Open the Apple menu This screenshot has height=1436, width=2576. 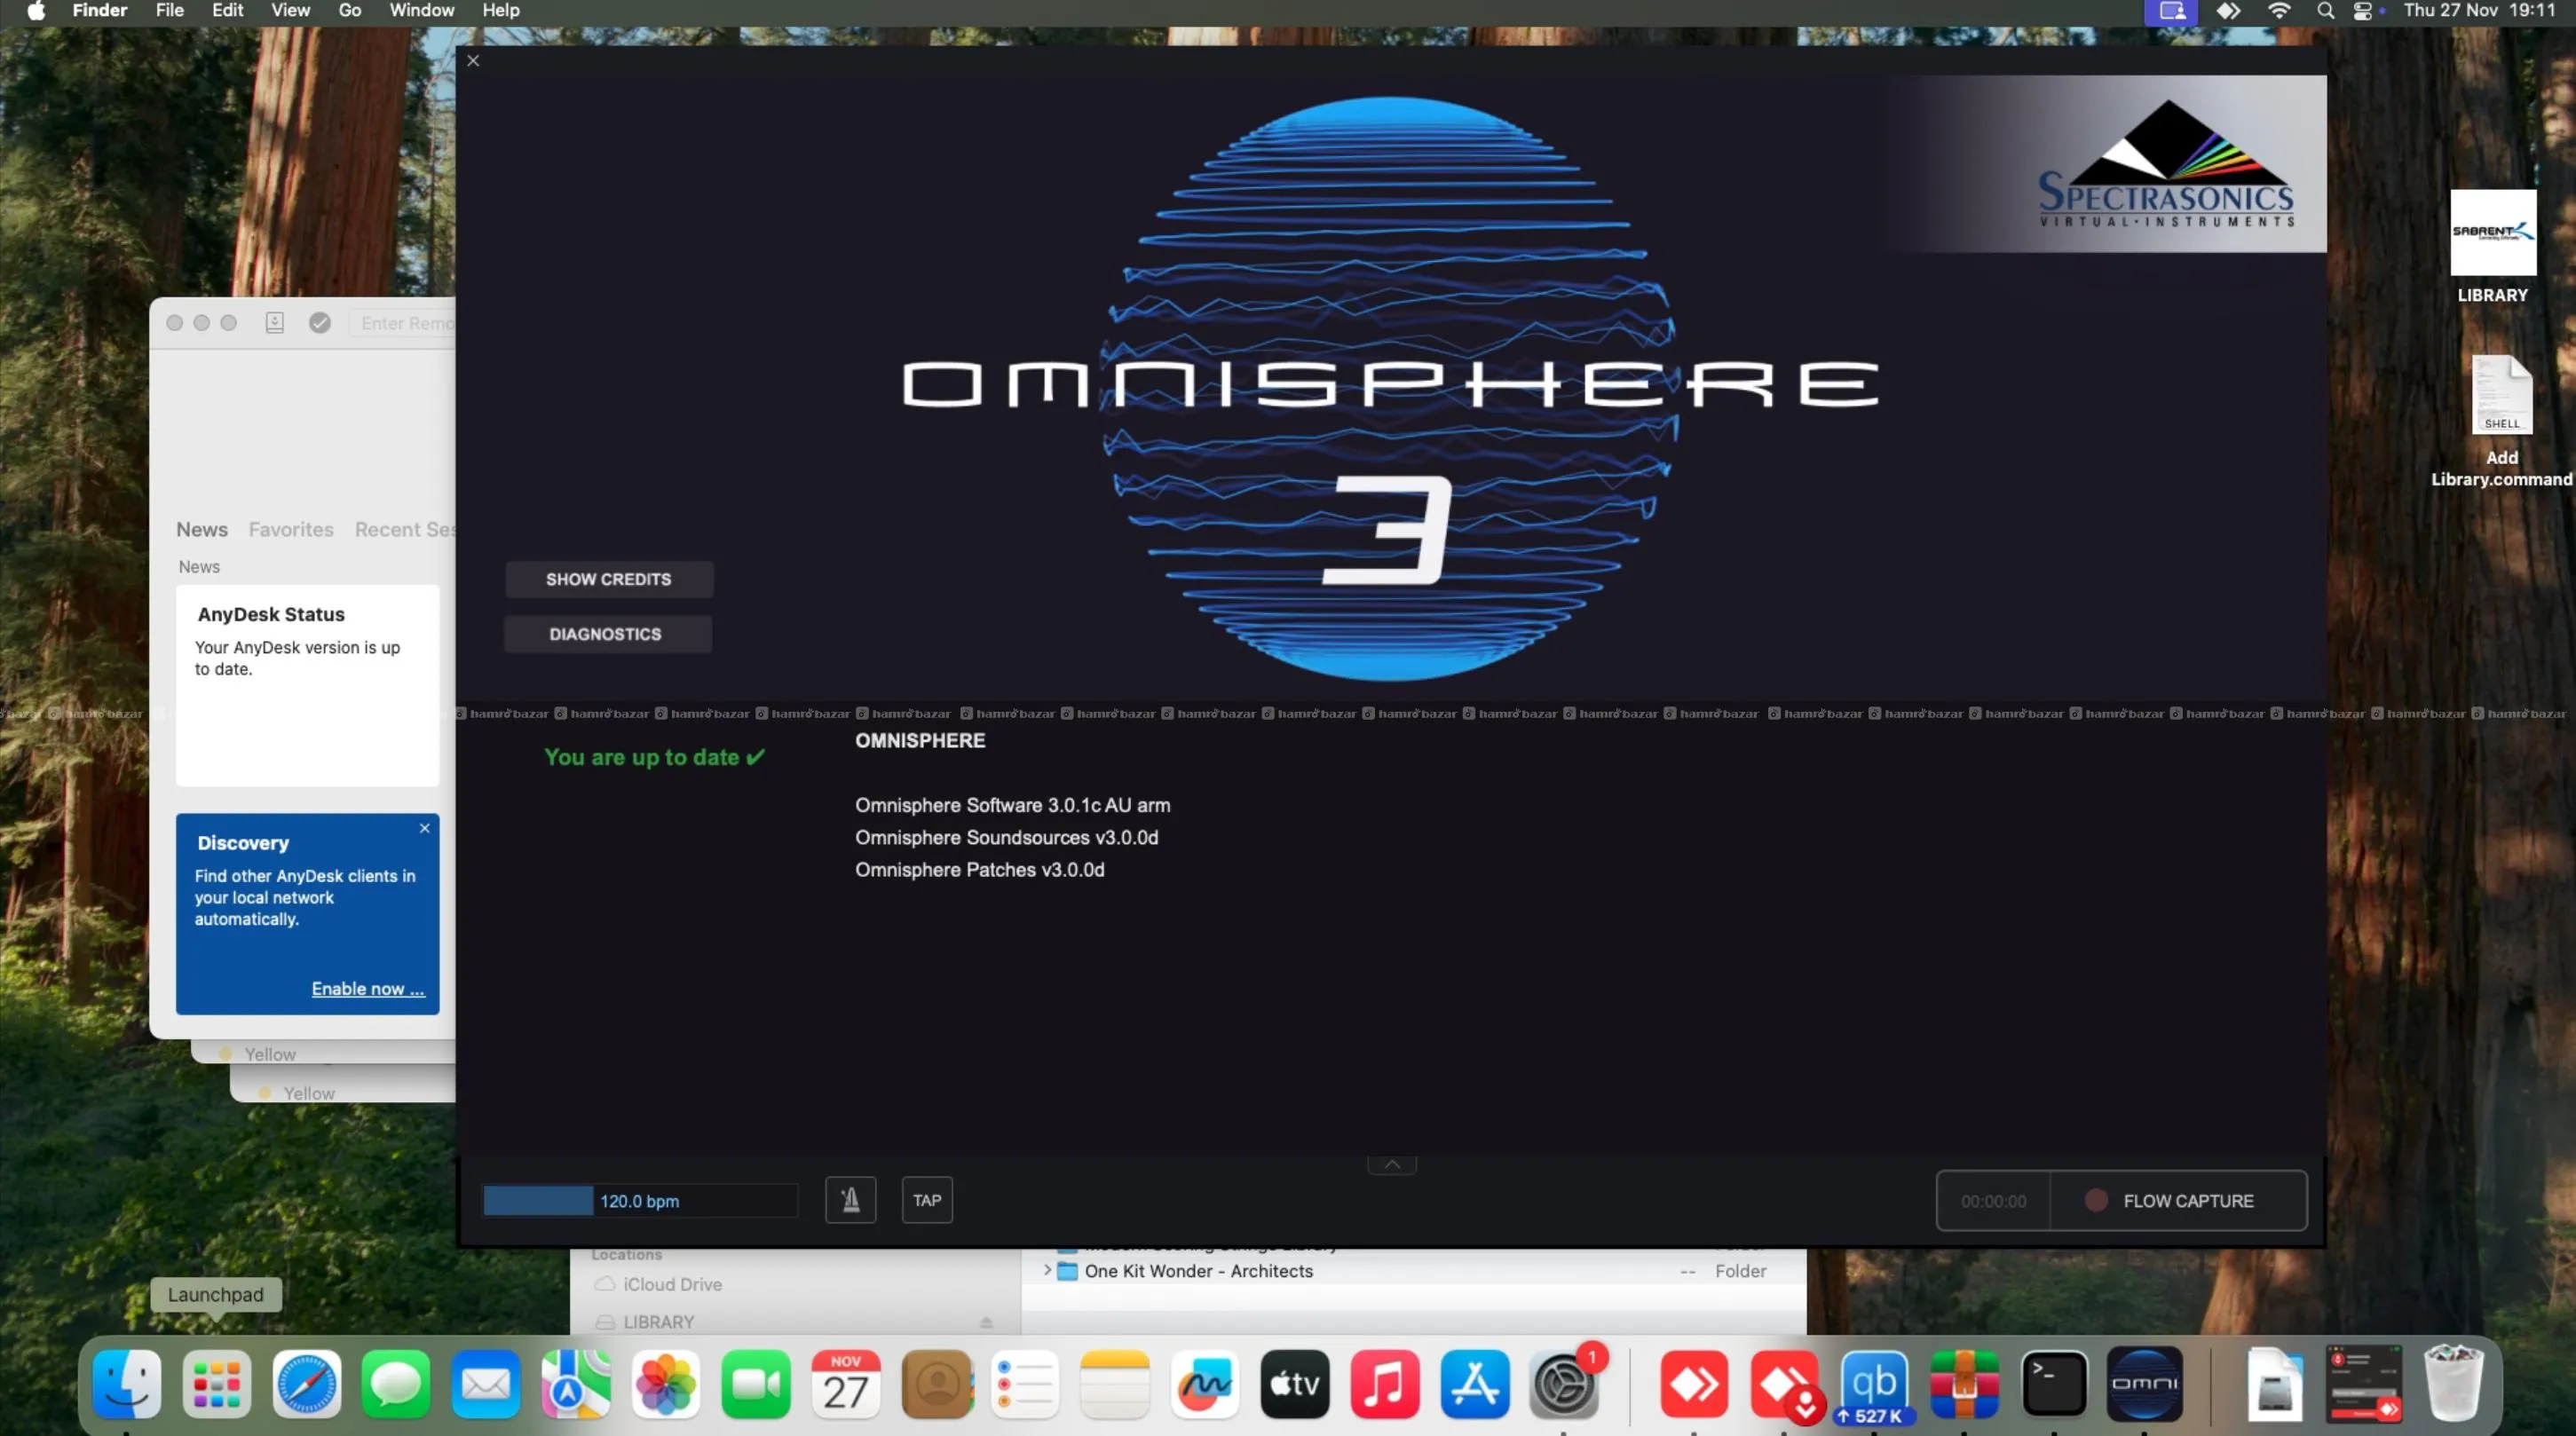pos(36,11)
